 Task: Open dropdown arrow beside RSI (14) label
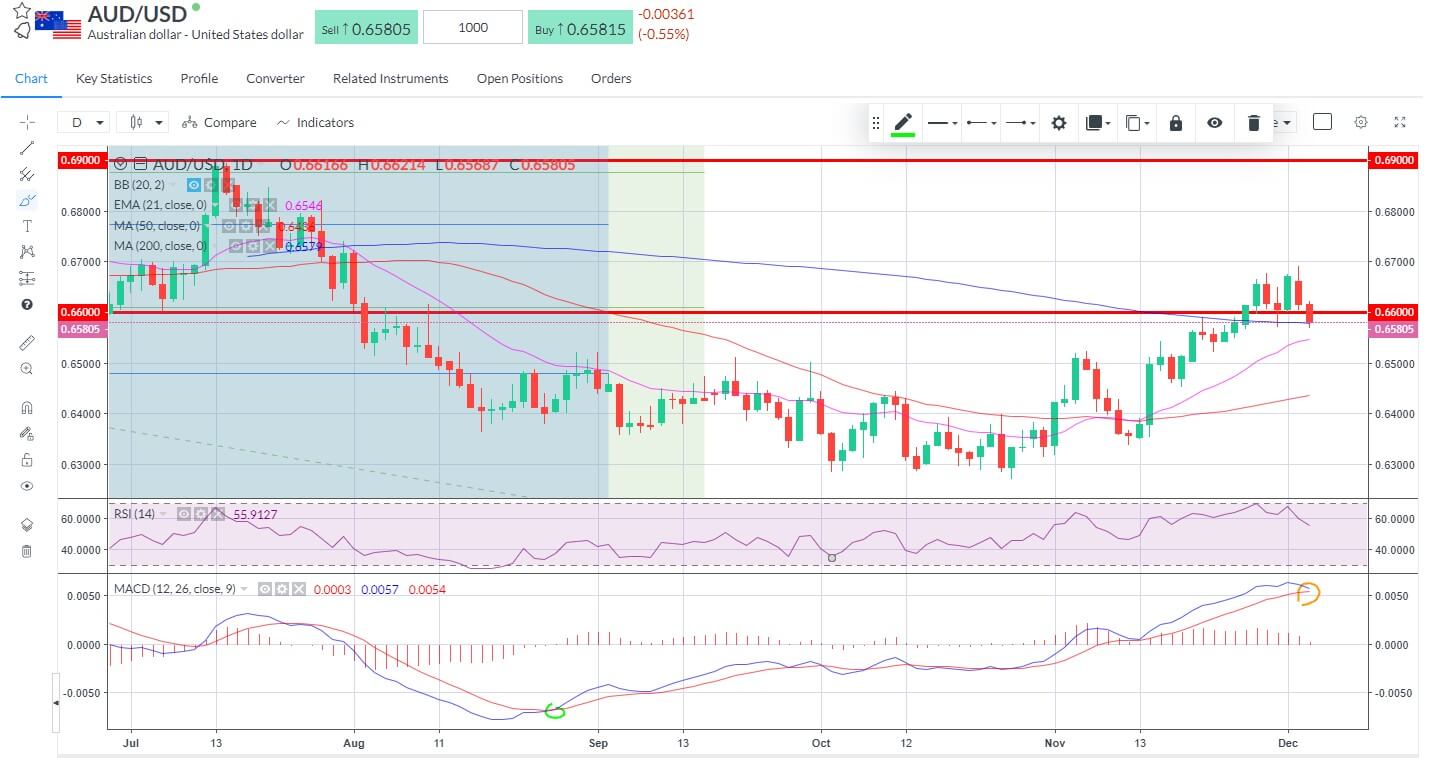[x=164, y=514]
